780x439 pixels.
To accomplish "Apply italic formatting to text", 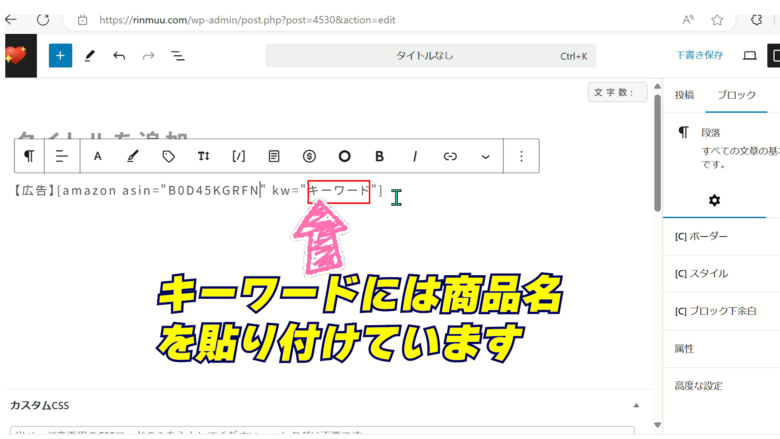I will [x=415, y=156].
